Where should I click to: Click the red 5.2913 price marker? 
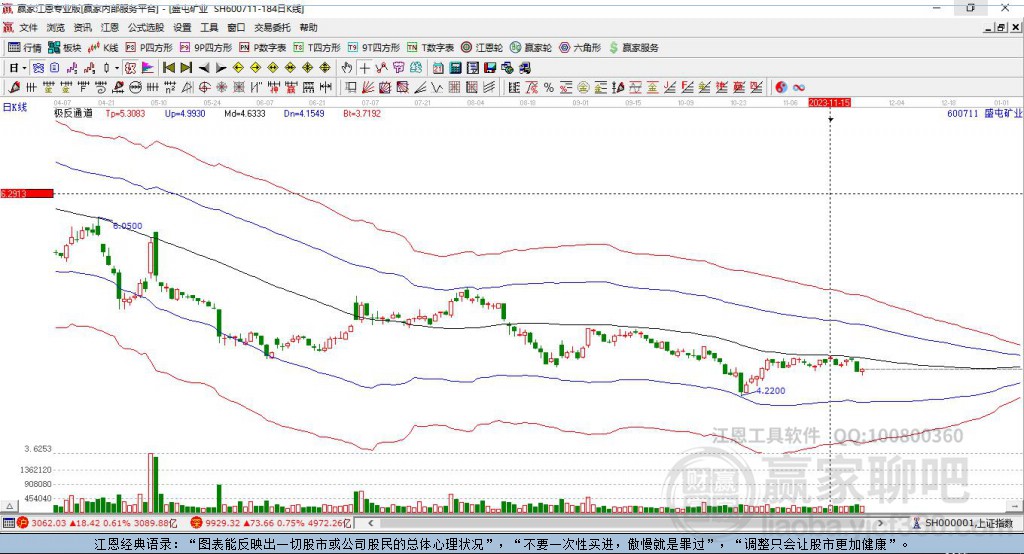tap(27, 193)
